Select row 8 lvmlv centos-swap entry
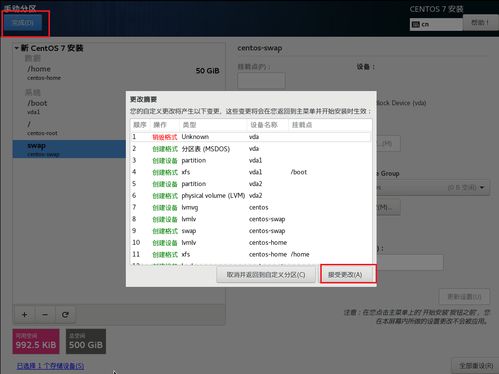Screen dimensions: 499x374 pyautogui.click(x=251, y=219)
